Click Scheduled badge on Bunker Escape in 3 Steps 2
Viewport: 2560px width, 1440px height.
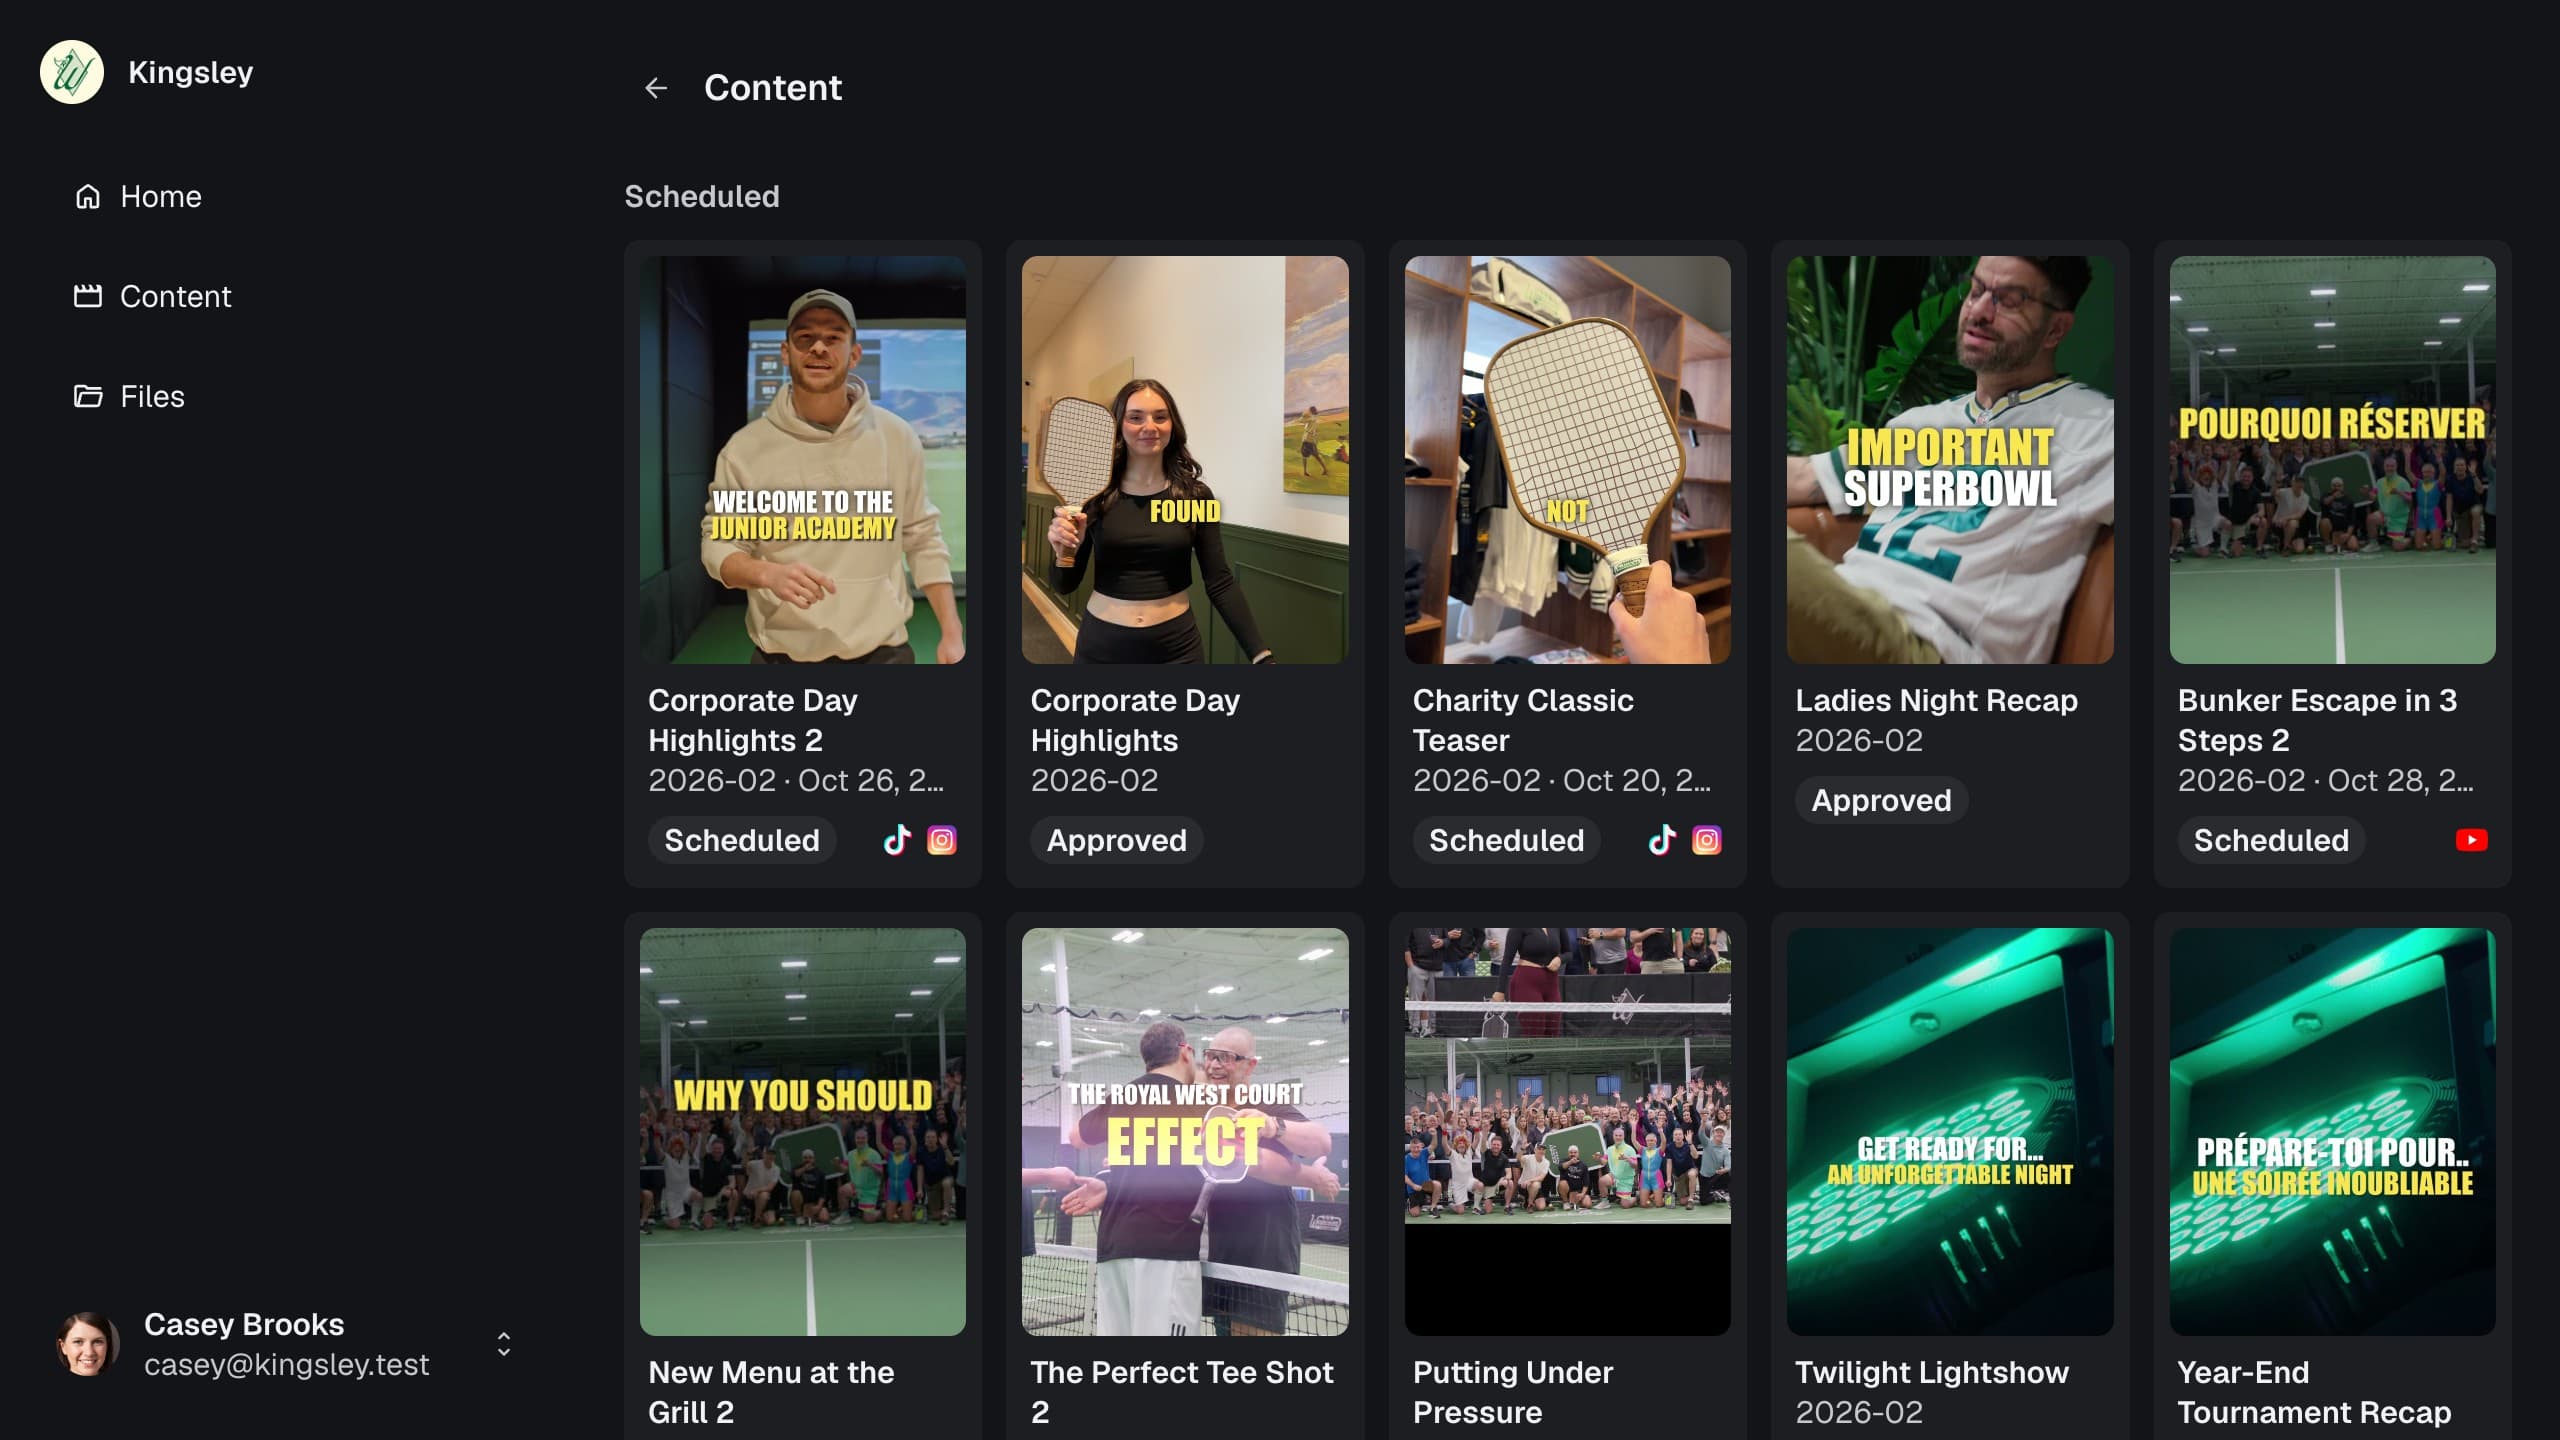pos(2271,840)
